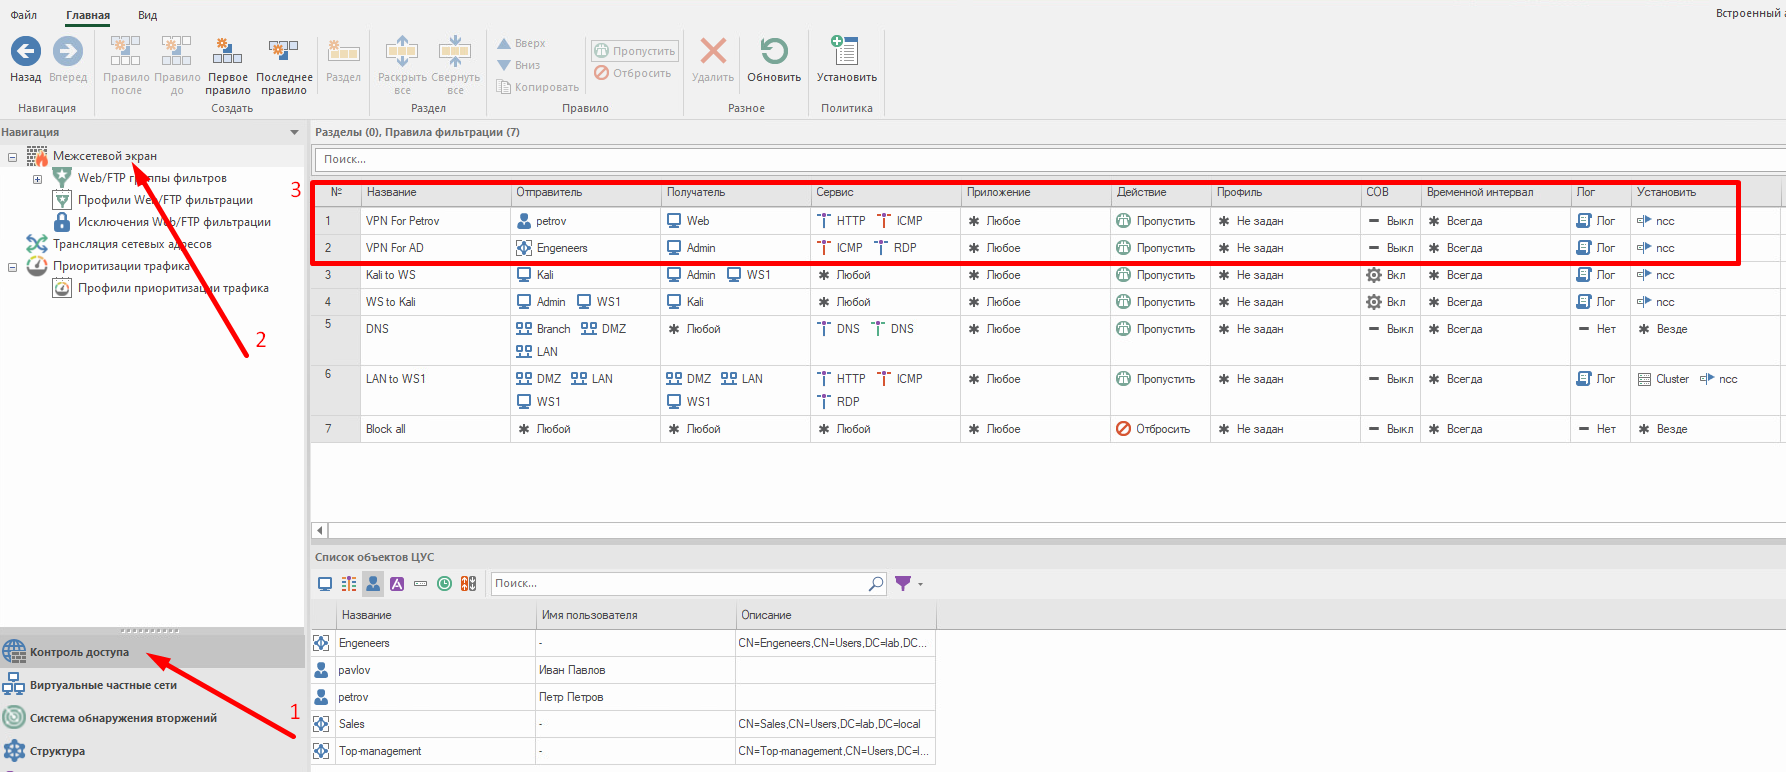Open the Контроль доступа section
The image size is (1786, 772).
[152, 652]
